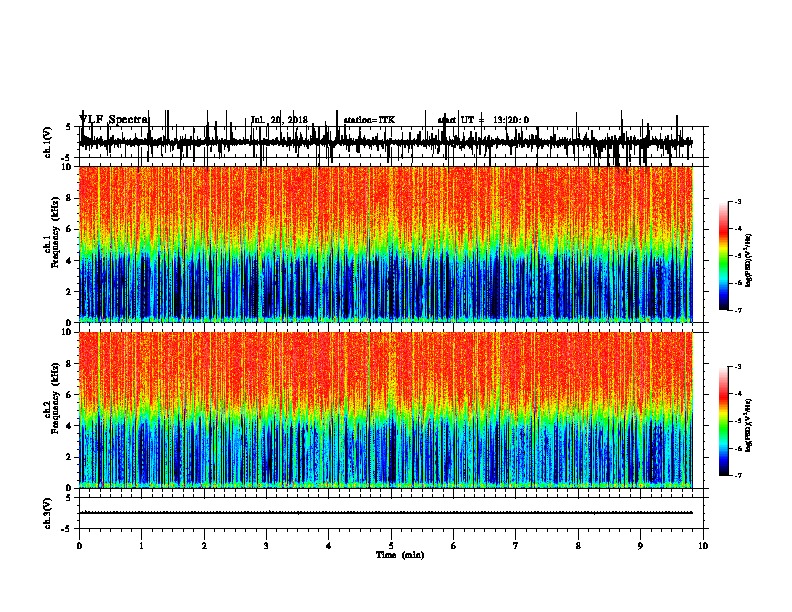Click tick label '7' on the Time axis
This screenshot has width=792, height=612.
pos(516,545)
